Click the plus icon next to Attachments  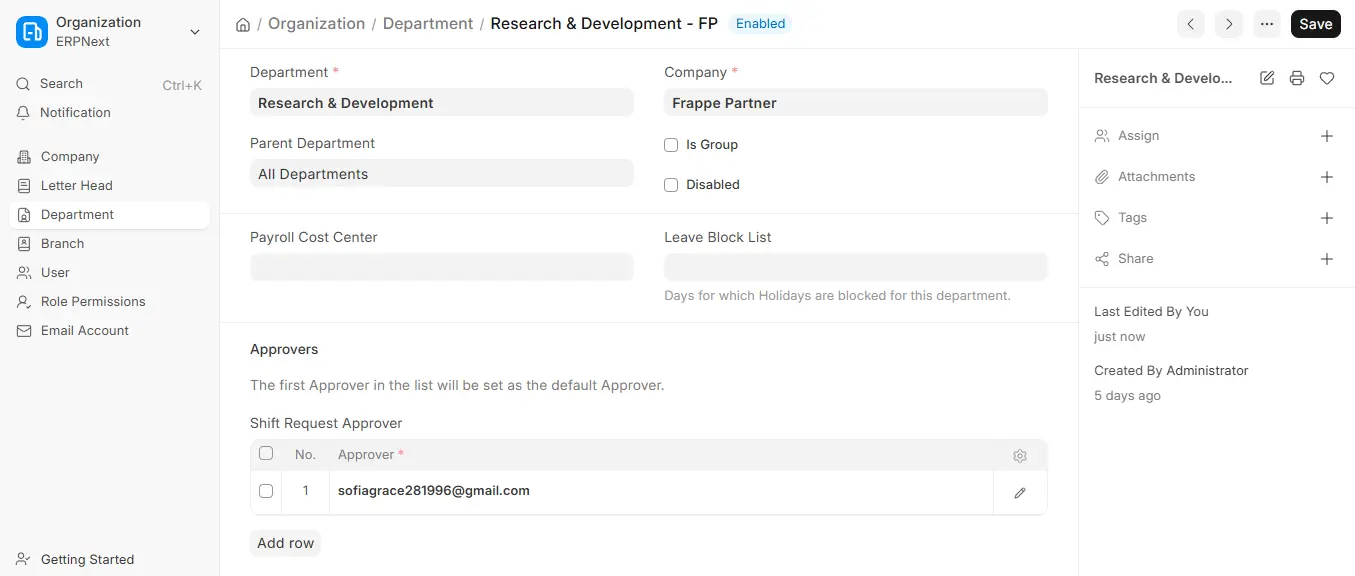click(1327, 177)
